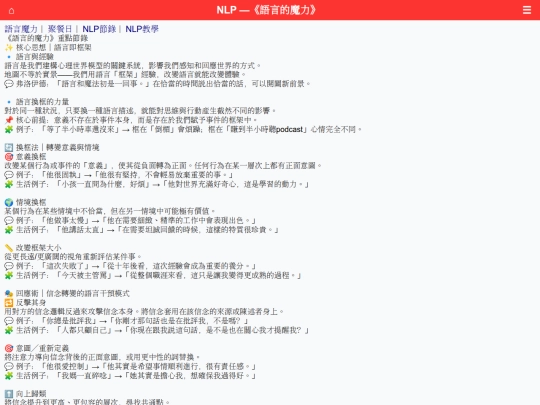Click speech bubble beside 他做事太慢 example
540x405 pixels.
(x=9, y=220)
